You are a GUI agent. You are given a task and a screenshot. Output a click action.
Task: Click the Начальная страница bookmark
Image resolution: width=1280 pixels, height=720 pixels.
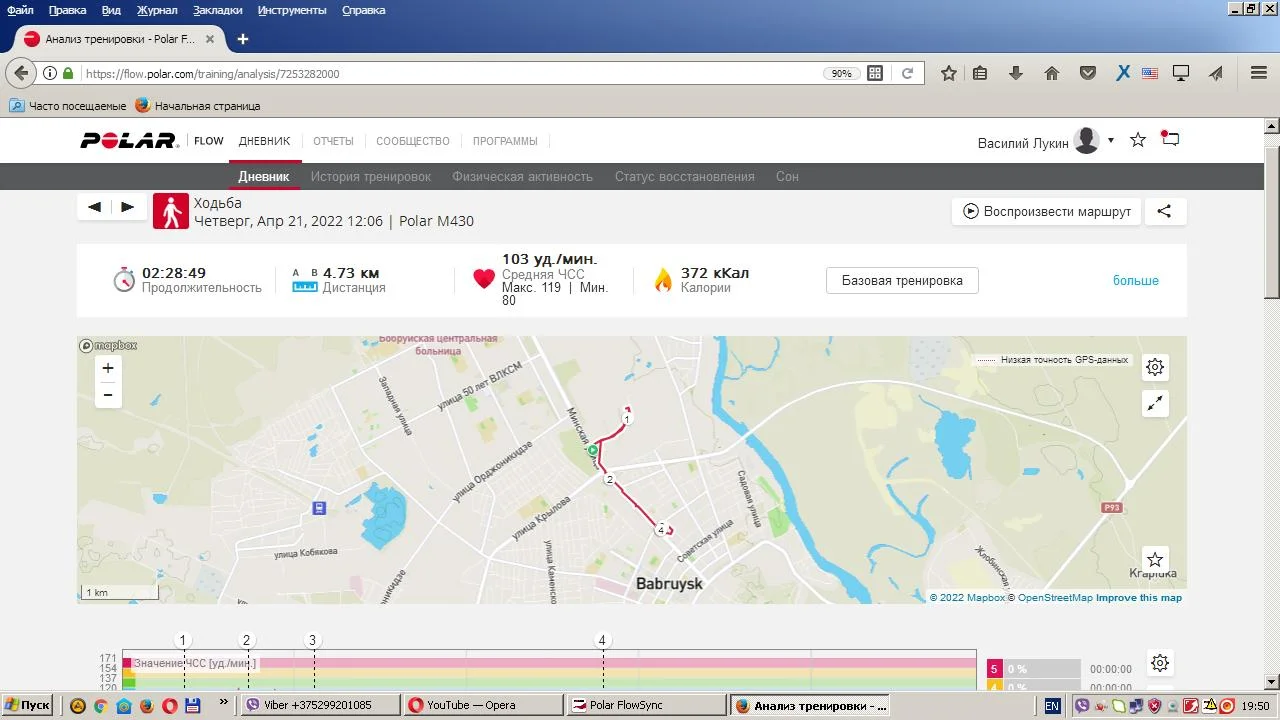[198, 105]
